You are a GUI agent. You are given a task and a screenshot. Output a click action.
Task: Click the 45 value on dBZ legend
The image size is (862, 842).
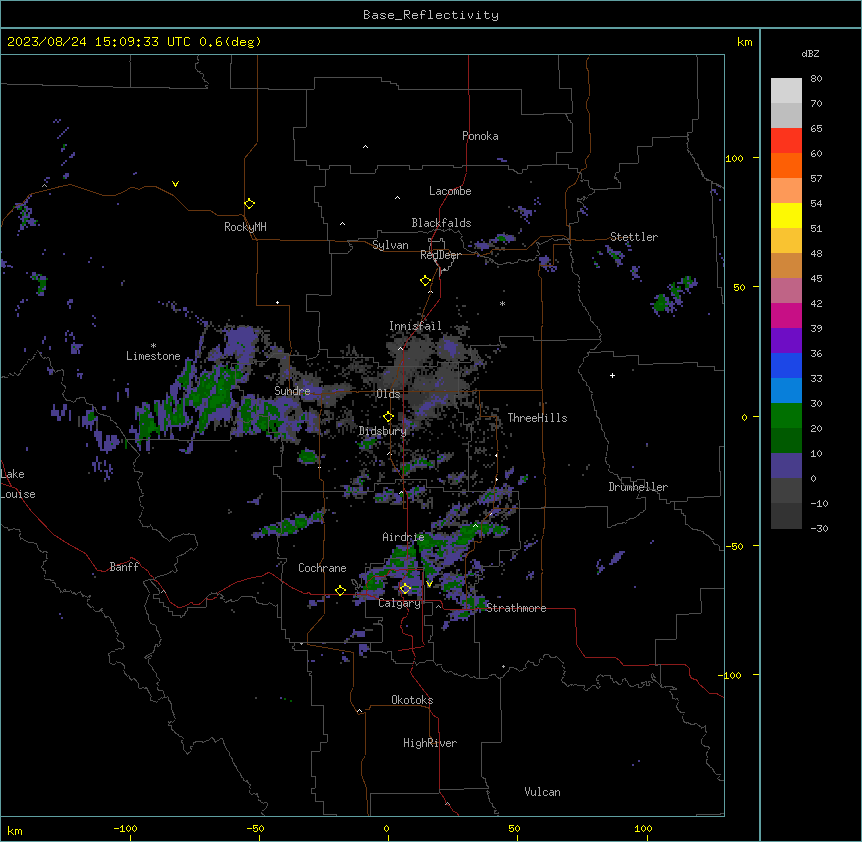(x=816, y=278)
